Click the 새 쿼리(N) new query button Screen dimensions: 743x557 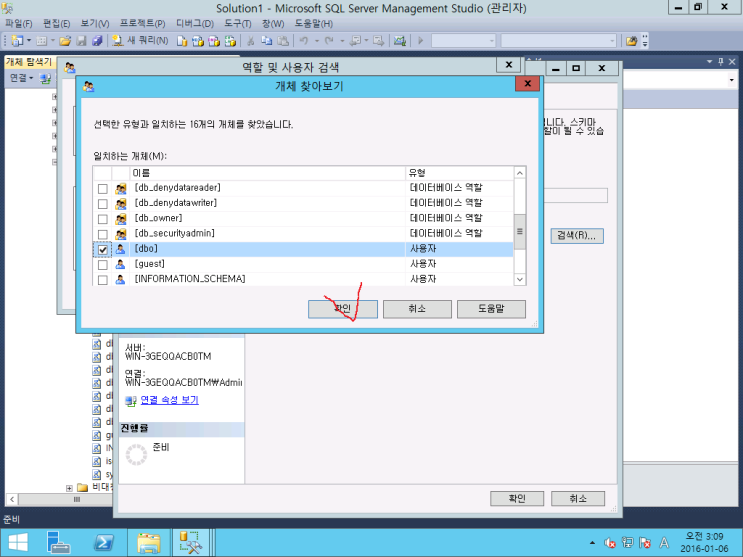click(140, 41)
